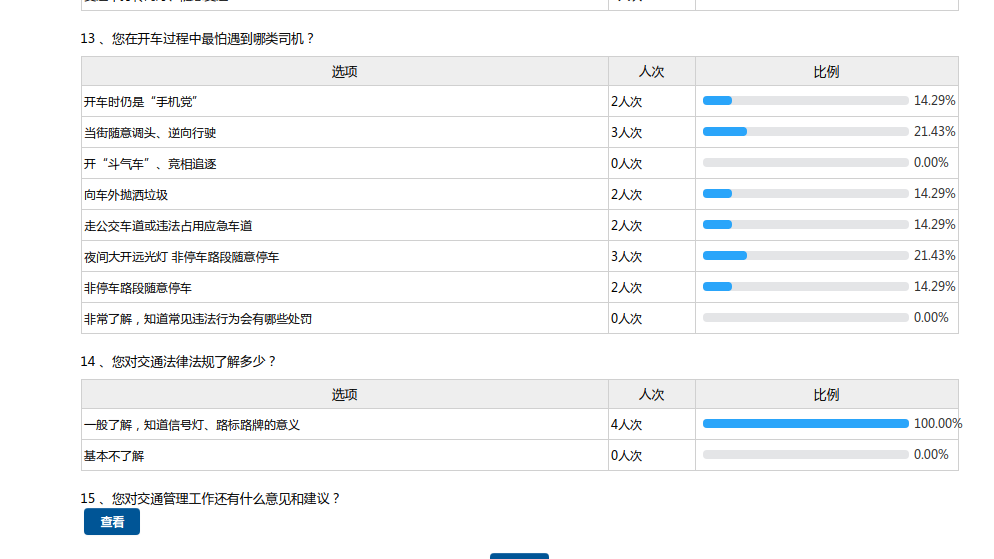Click the 查看 button under question 15
The image size is (994, 559).
coord(112,522)
